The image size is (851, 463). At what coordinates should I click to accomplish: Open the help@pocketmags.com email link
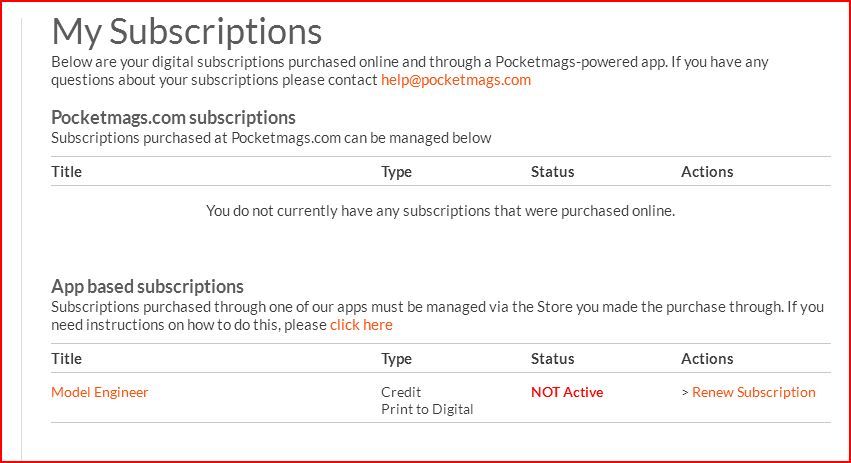pos(456,80)
